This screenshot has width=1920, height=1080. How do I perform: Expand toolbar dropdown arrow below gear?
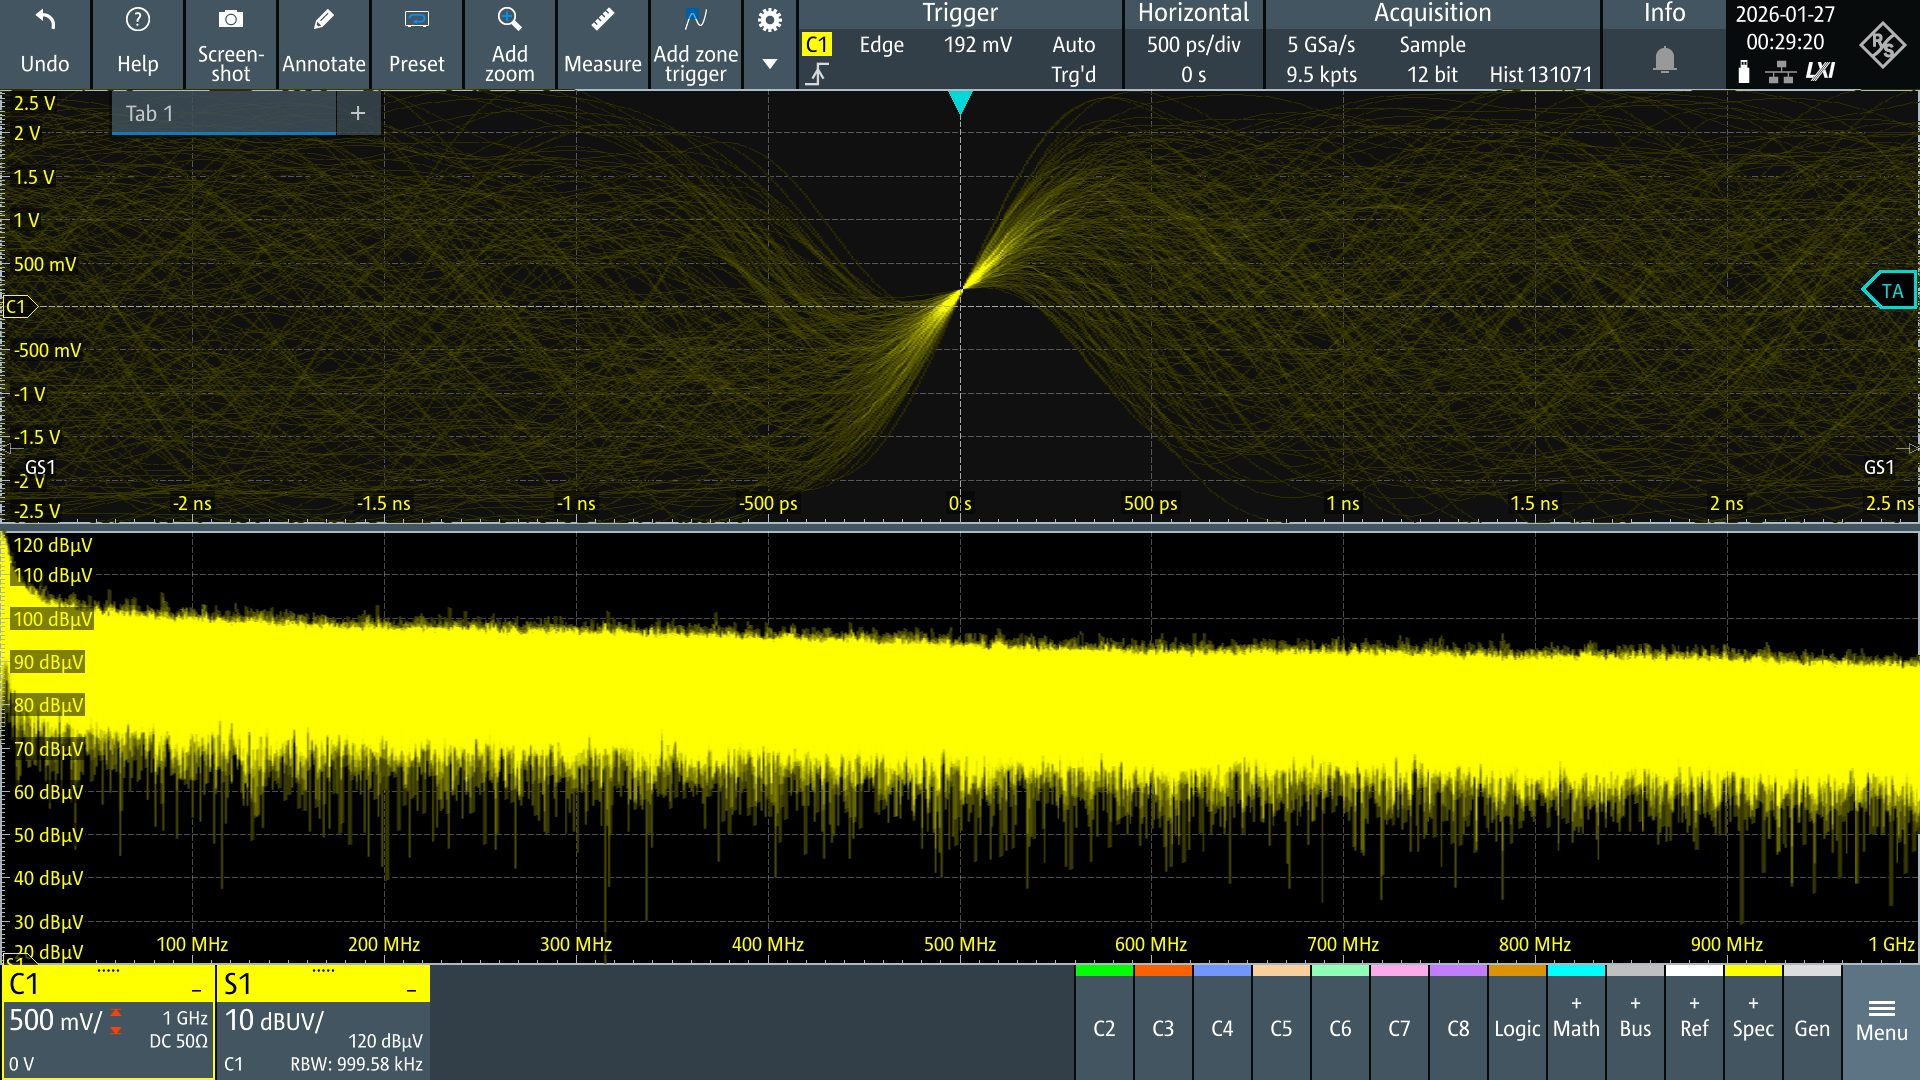pos(769,64)
